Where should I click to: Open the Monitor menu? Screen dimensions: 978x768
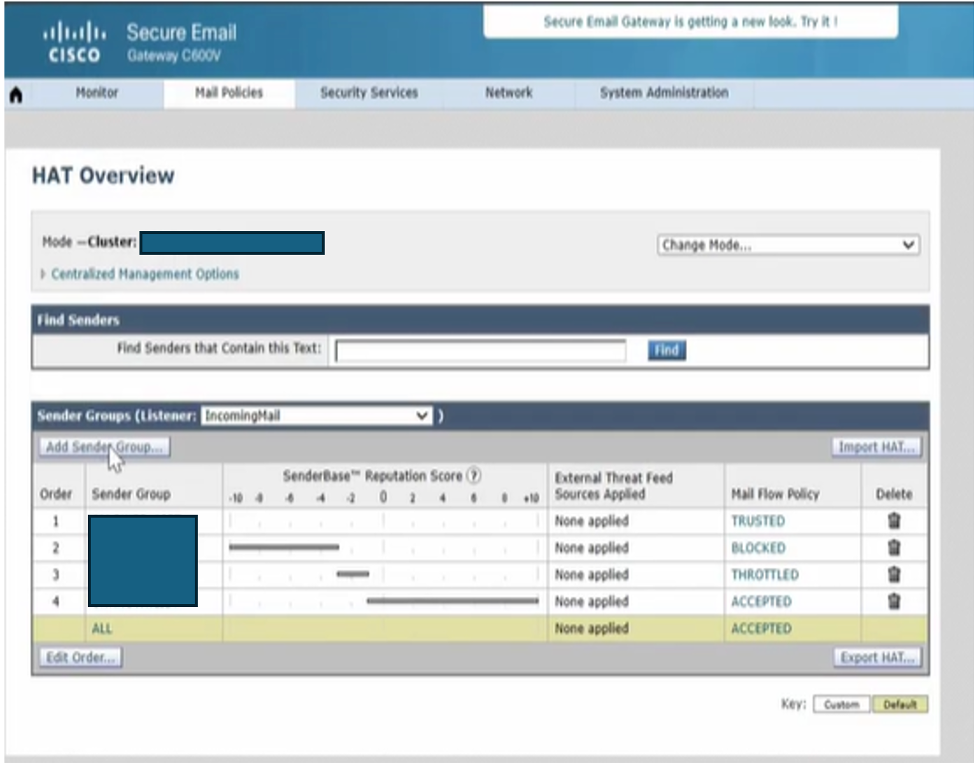point(97,93)
